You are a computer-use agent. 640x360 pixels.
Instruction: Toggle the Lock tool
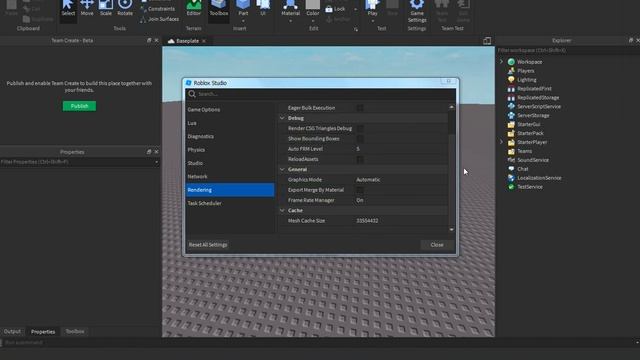pyautogui.click(x=335, y=9)
